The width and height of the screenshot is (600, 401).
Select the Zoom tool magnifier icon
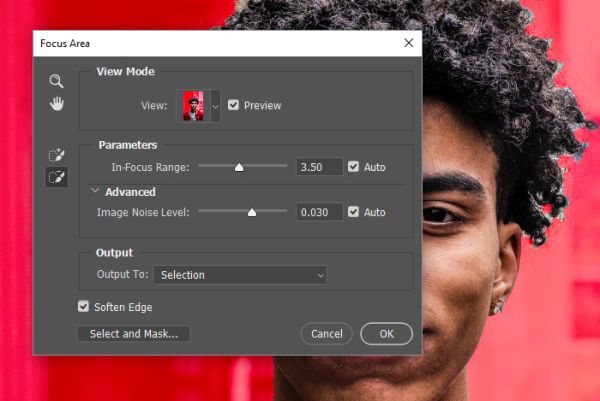(x=56, y=81)
